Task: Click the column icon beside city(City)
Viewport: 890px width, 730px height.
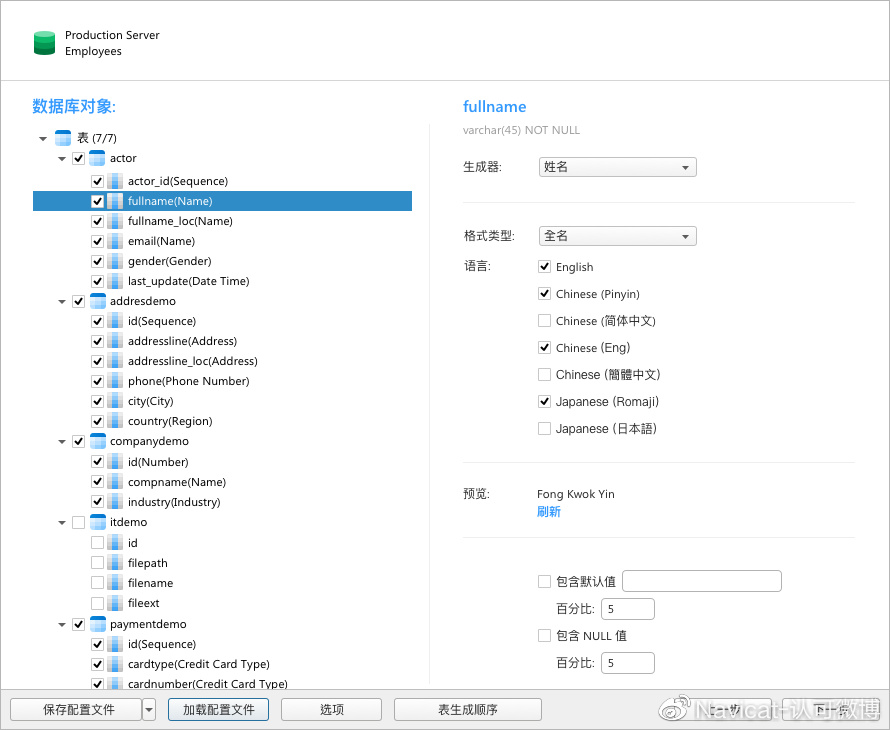Action: [x=115, y=401]
